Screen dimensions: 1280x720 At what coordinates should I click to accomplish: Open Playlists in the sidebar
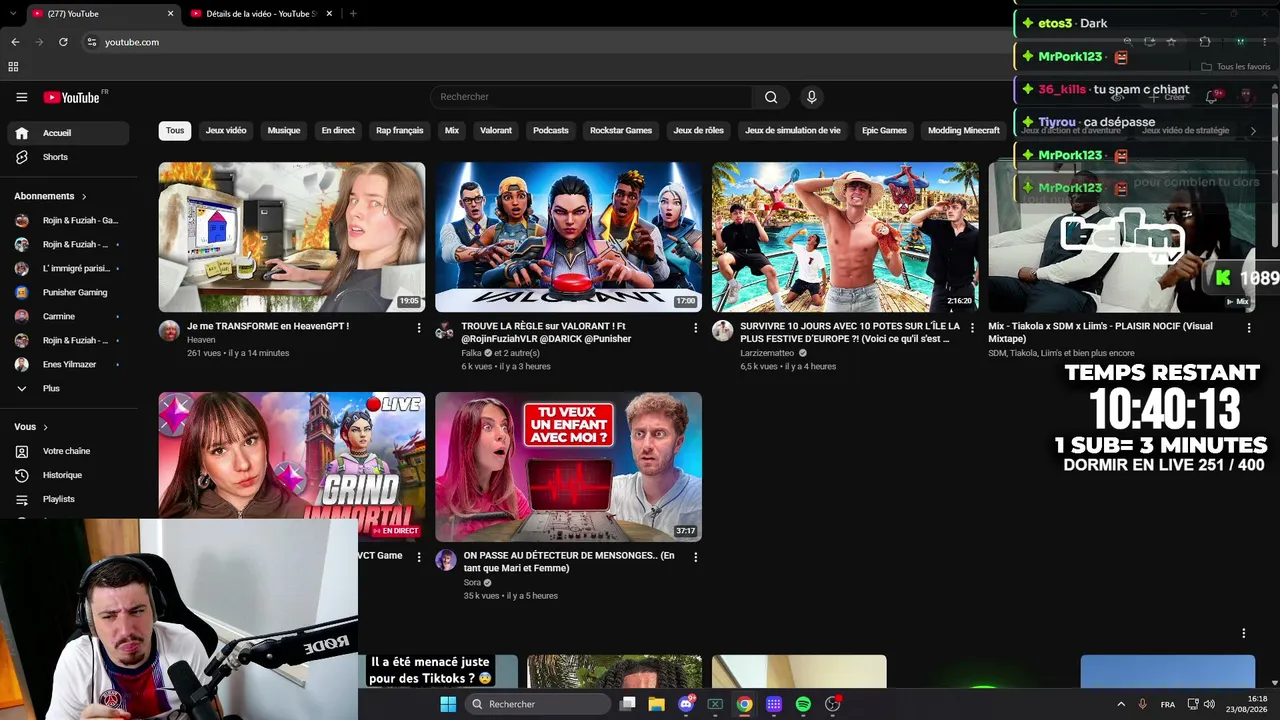point(69,499)
